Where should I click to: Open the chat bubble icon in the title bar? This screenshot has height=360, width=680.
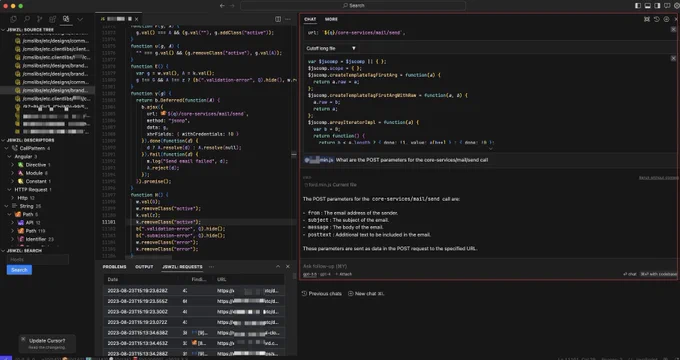pos(667,6)
